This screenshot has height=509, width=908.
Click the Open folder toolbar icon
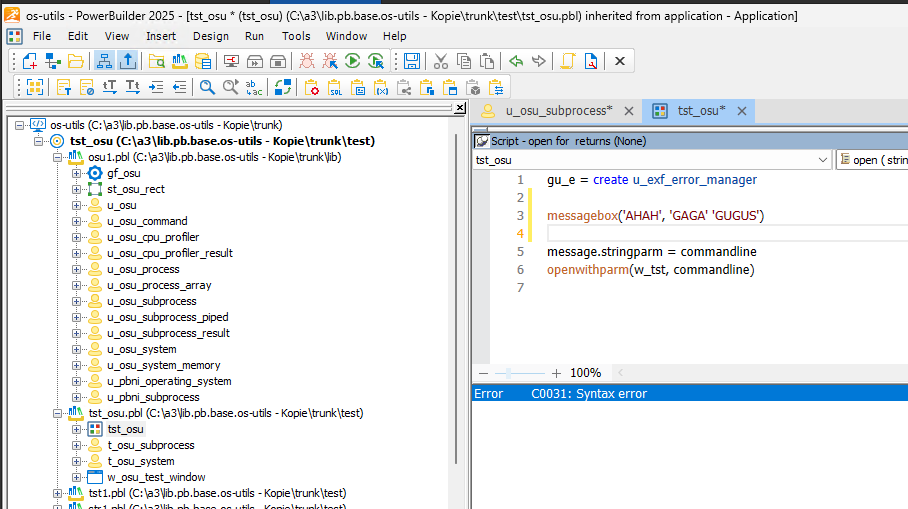(76, 61)
